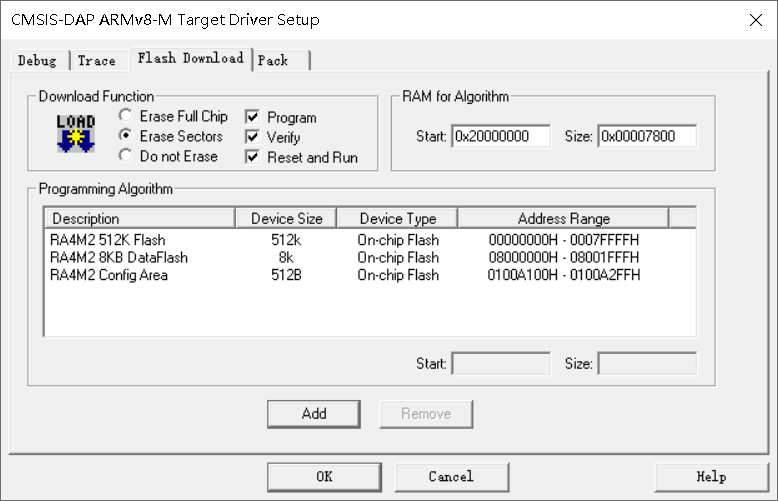Select RA4M2 8KB DataFlash row
The image size is (778, 501).
coord(370,257)
